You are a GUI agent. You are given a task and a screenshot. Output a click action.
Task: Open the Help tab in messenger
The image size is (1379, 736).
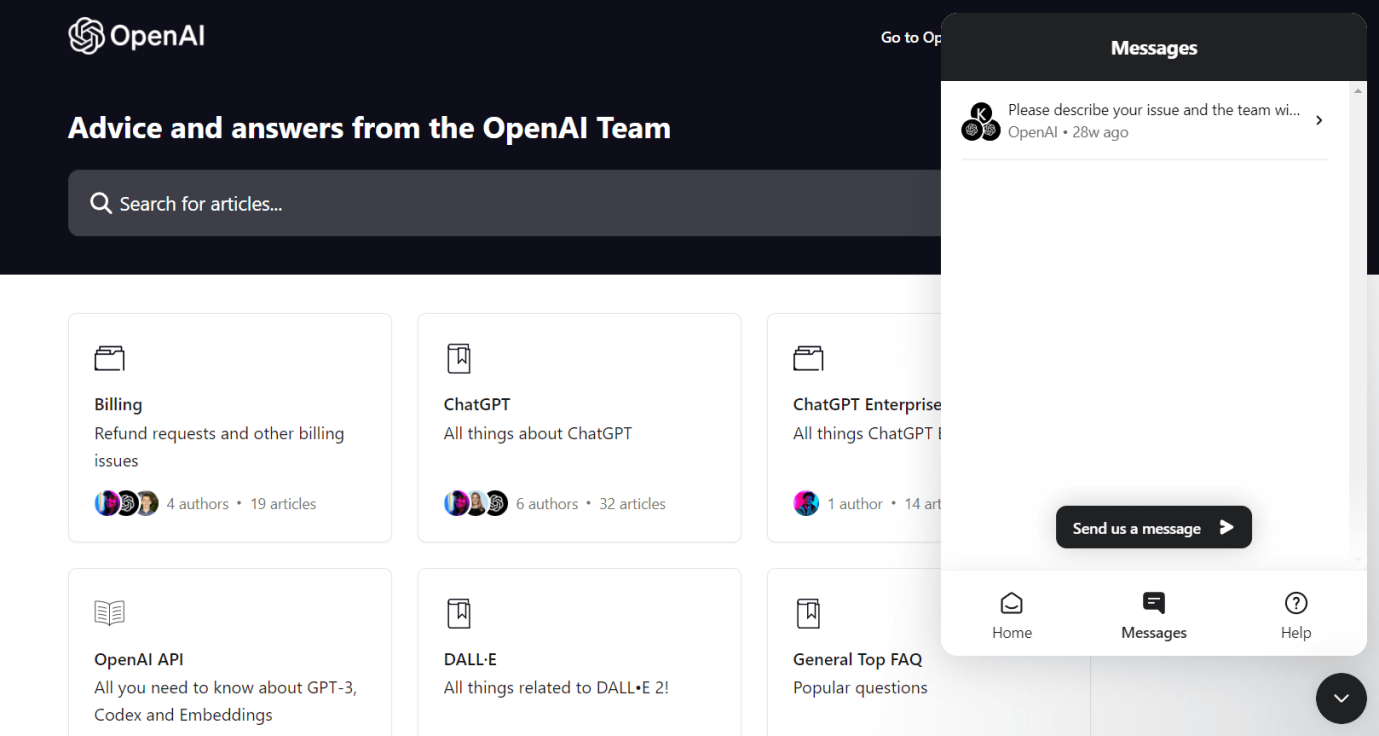pos(1295,615)
